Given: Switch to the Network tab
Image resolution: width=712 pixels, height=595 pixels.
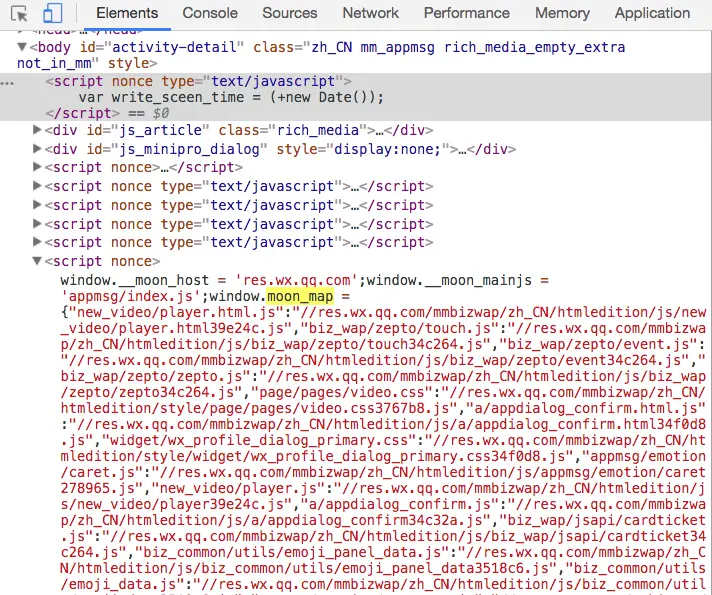Looking at the screenshot, I should (371, 13).
